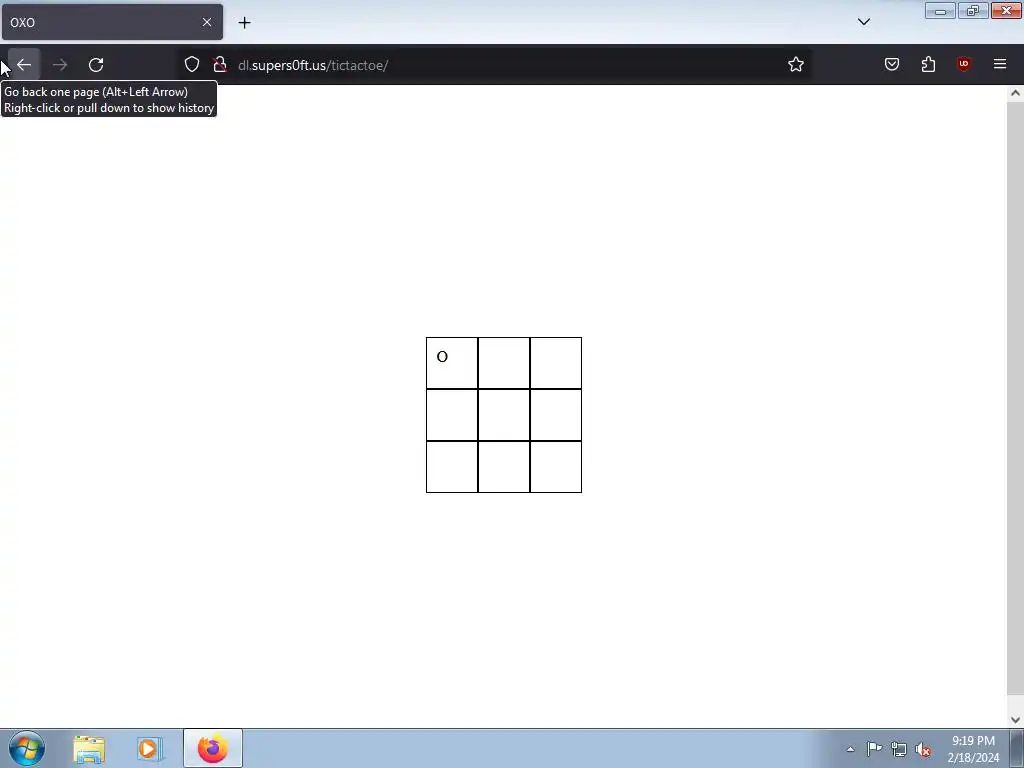Mark the bottom-right board cell
Screen dimensions: 1024x768
(556, 467)
